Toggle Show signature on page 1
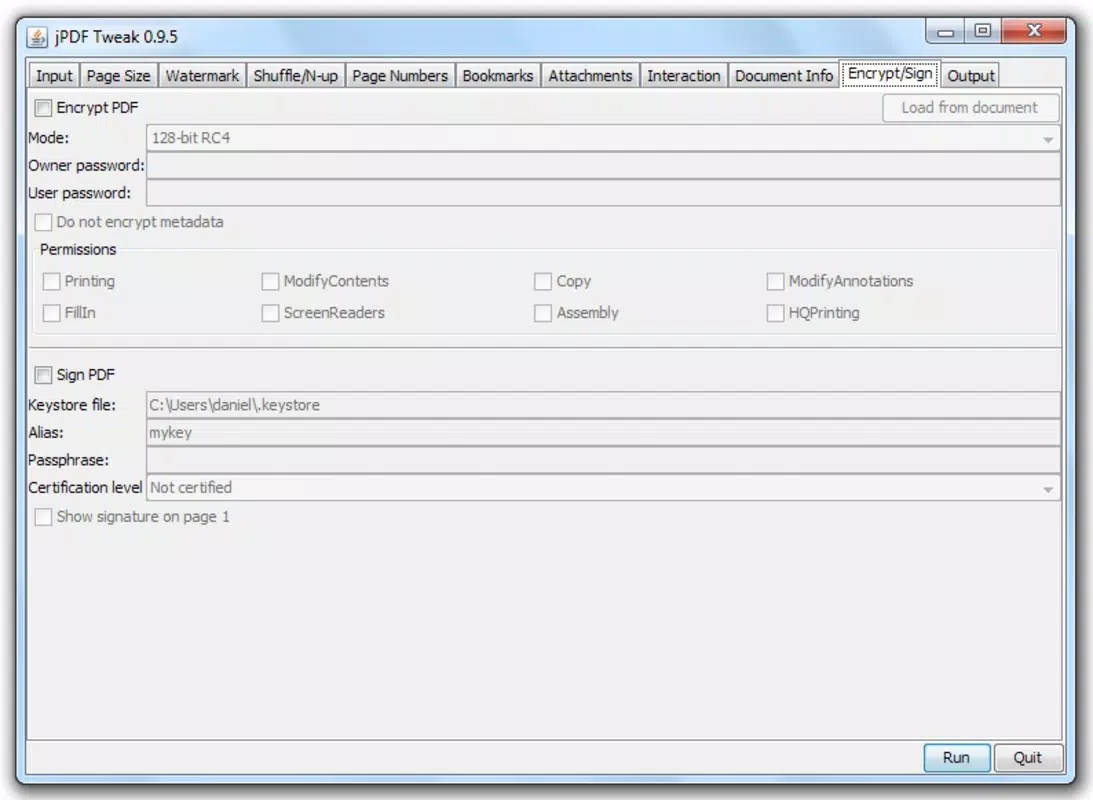 click(43, 517)
